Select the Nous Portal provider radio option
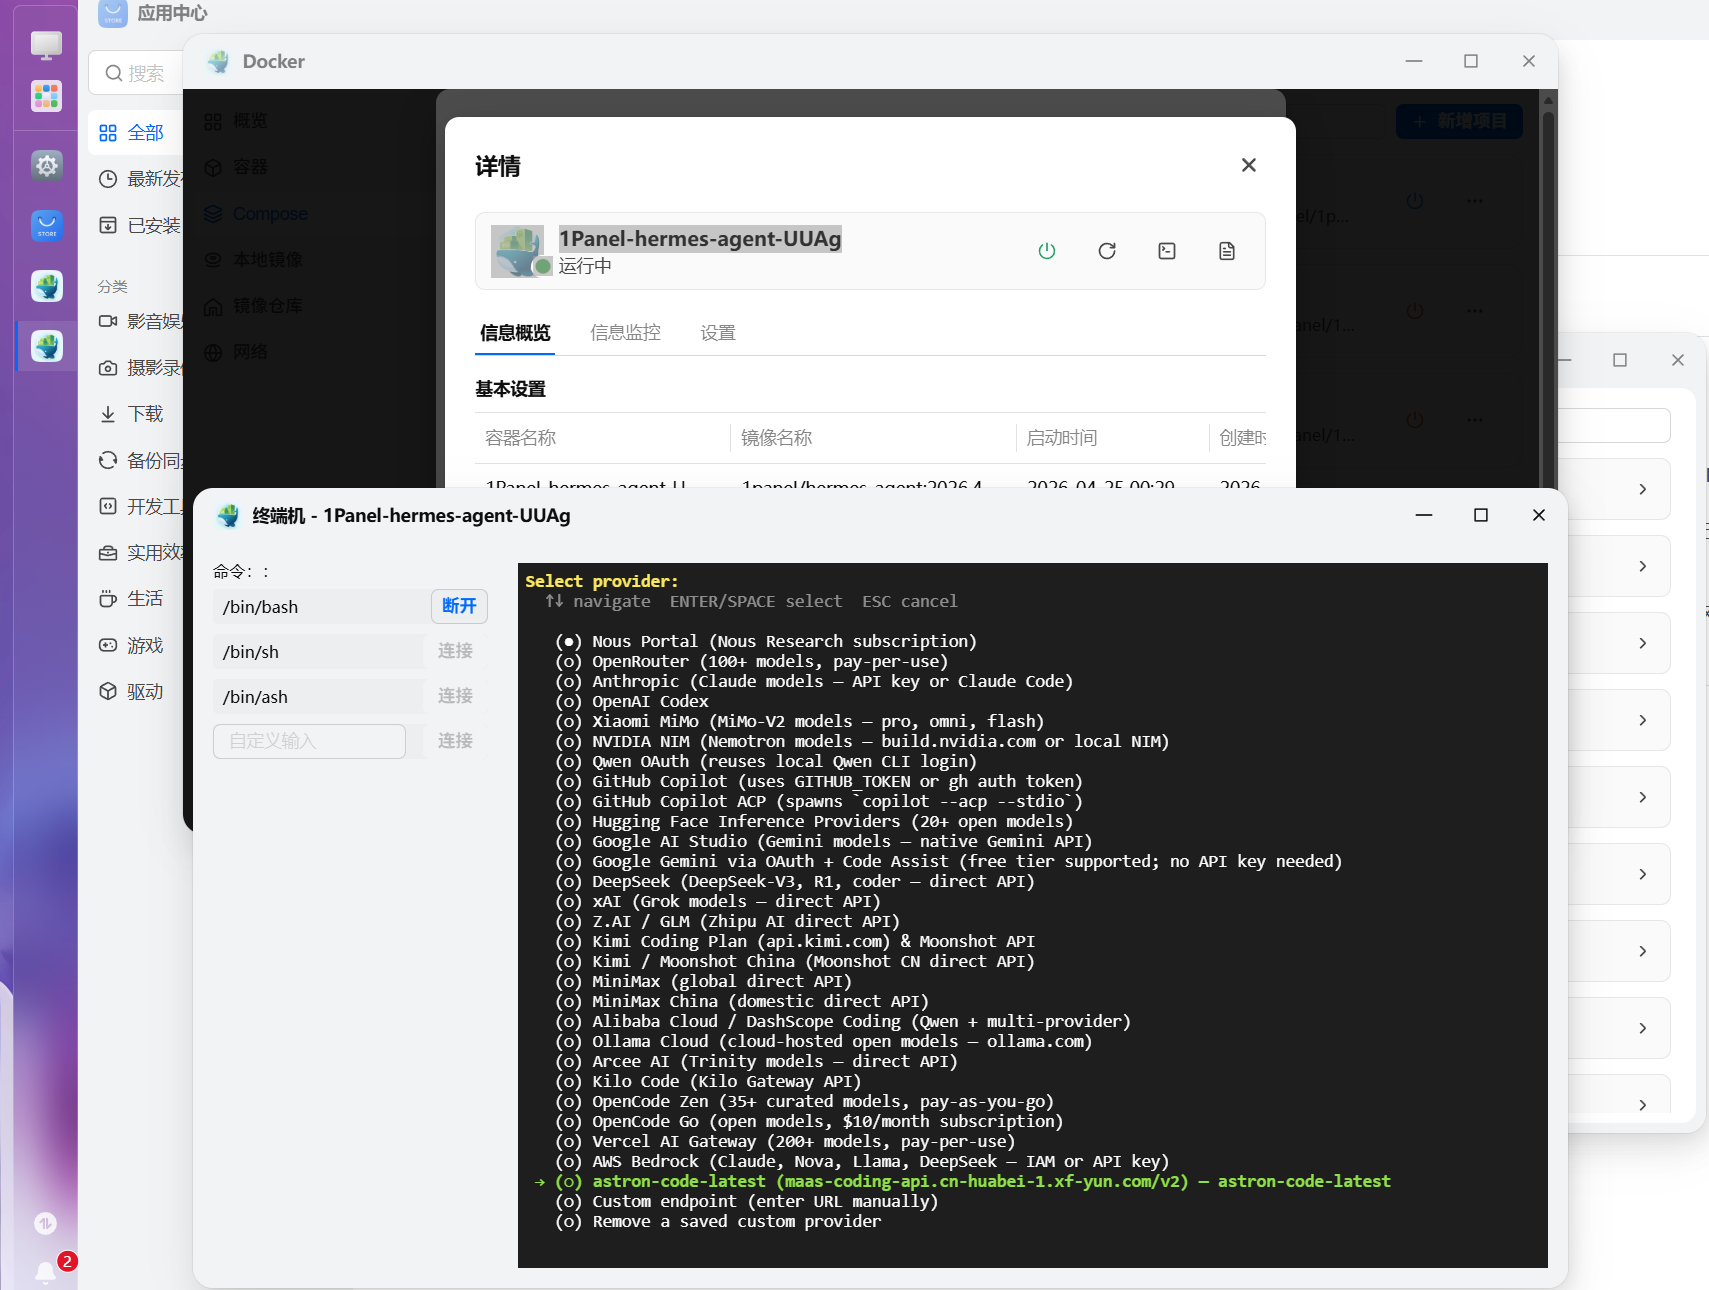This screenshot has height=1290, width=1709. (569, 642)
